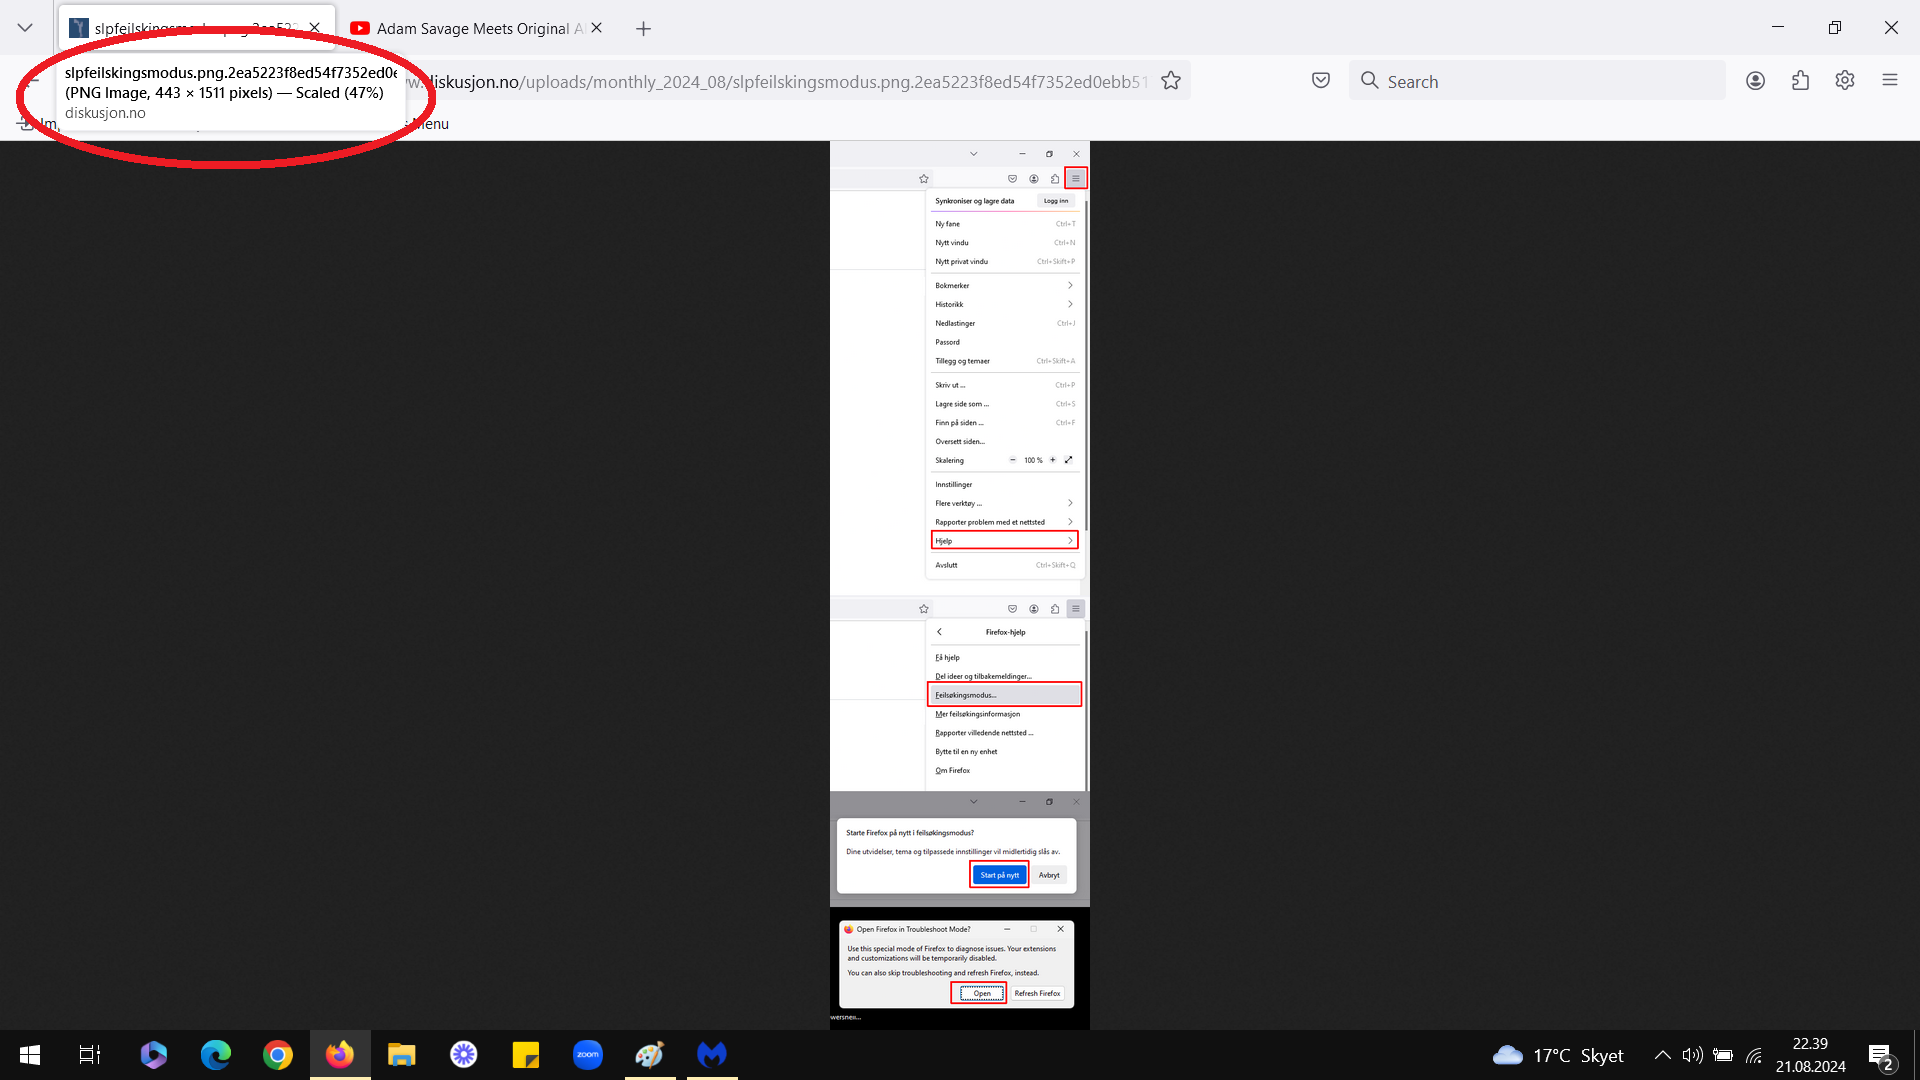Viewport: 1920px width, 1080px height.
Task: Open the settings gear icon in toolbar
Action: tap(1845, 81)
